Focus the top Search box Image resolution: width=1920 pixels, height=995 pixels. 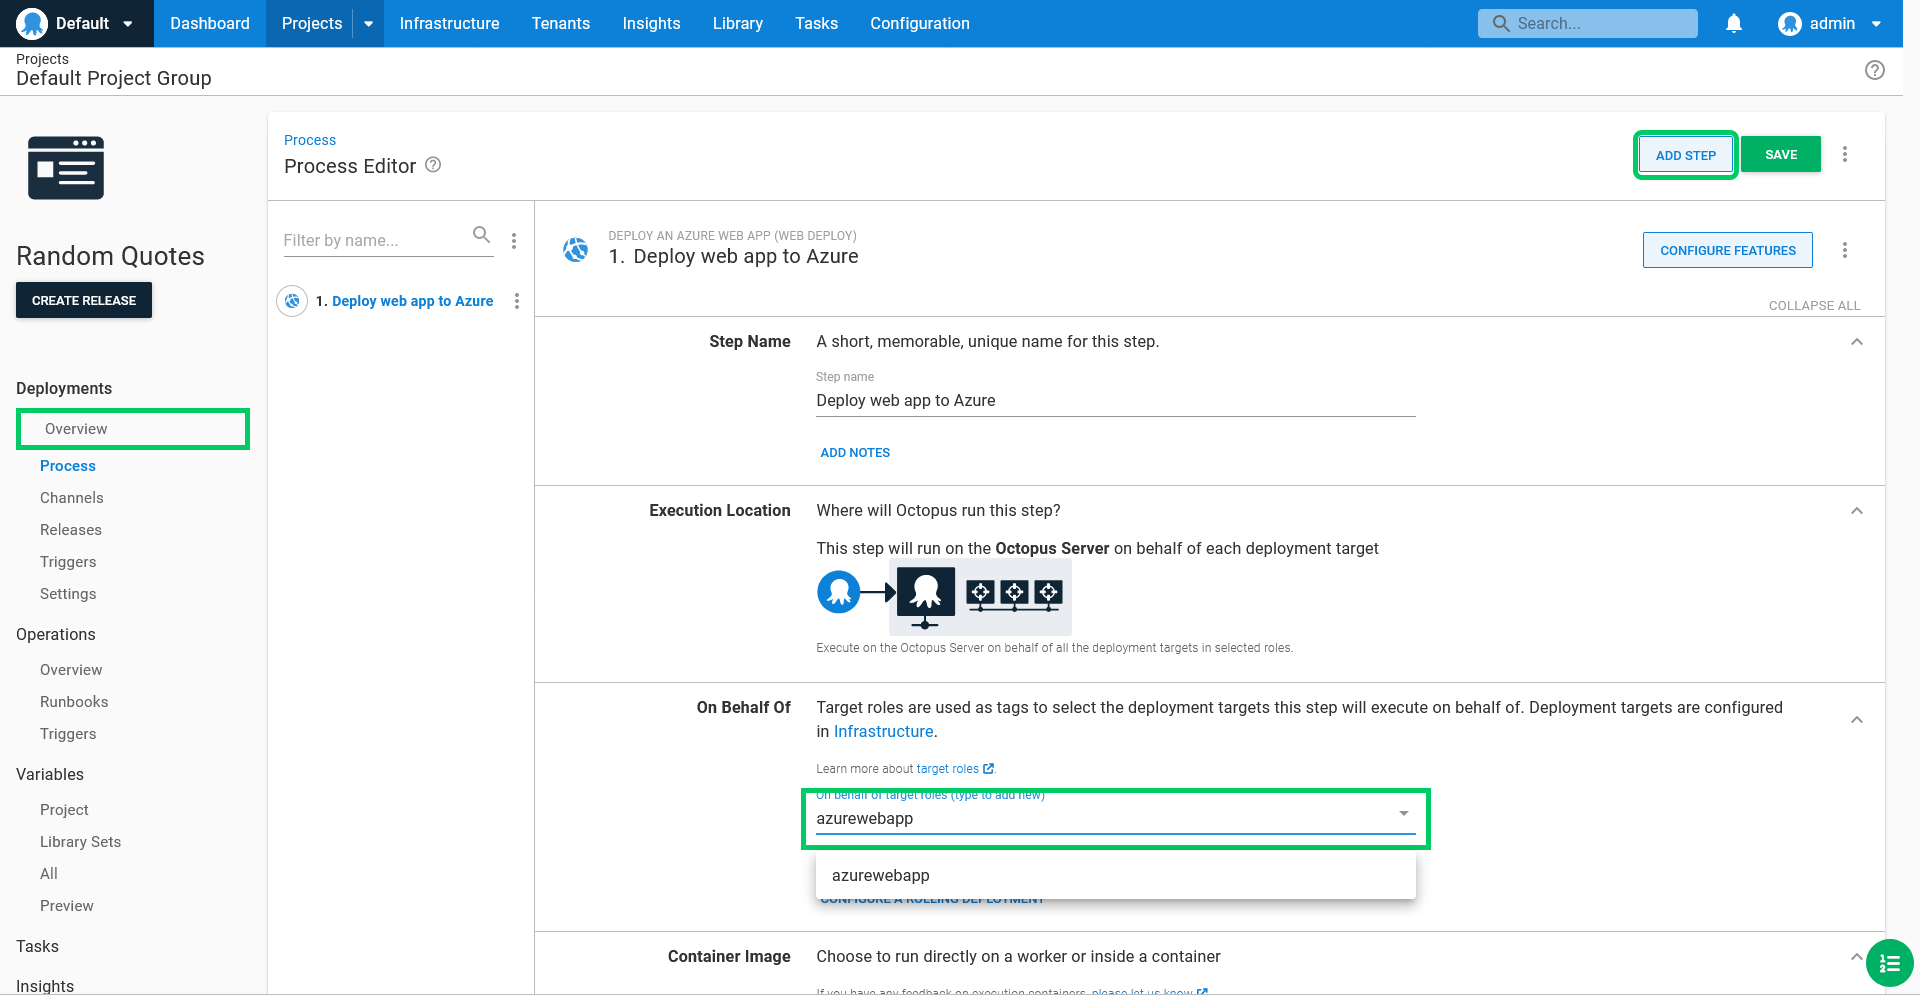click(x=1587, y=23)
